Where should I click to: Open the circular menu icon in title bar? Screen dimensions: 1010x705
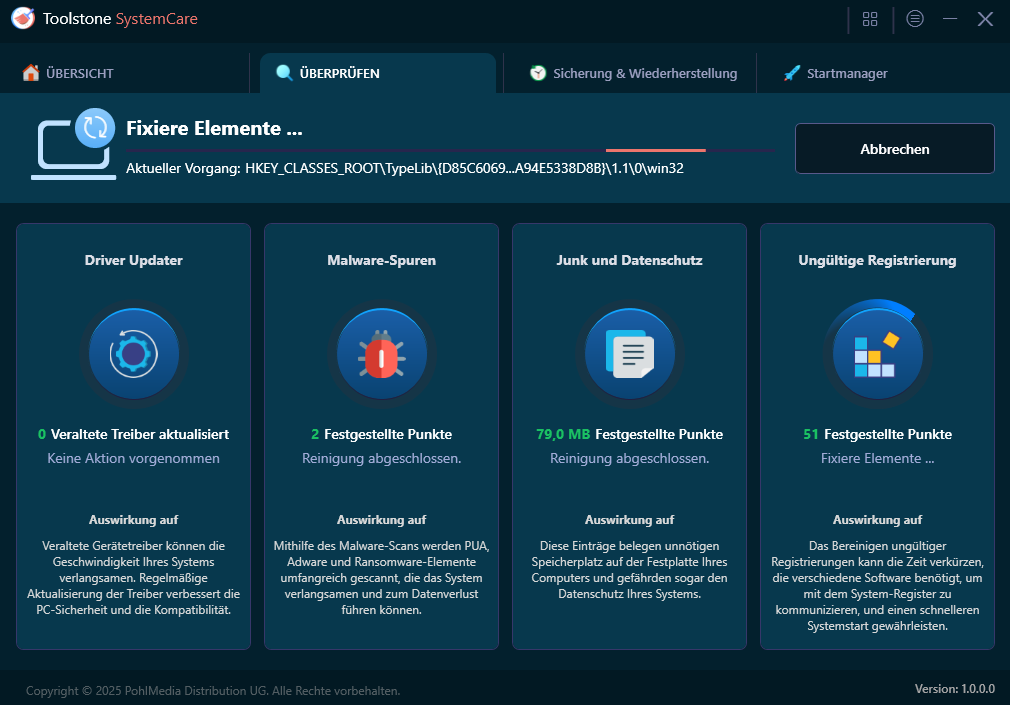(915, 19)
